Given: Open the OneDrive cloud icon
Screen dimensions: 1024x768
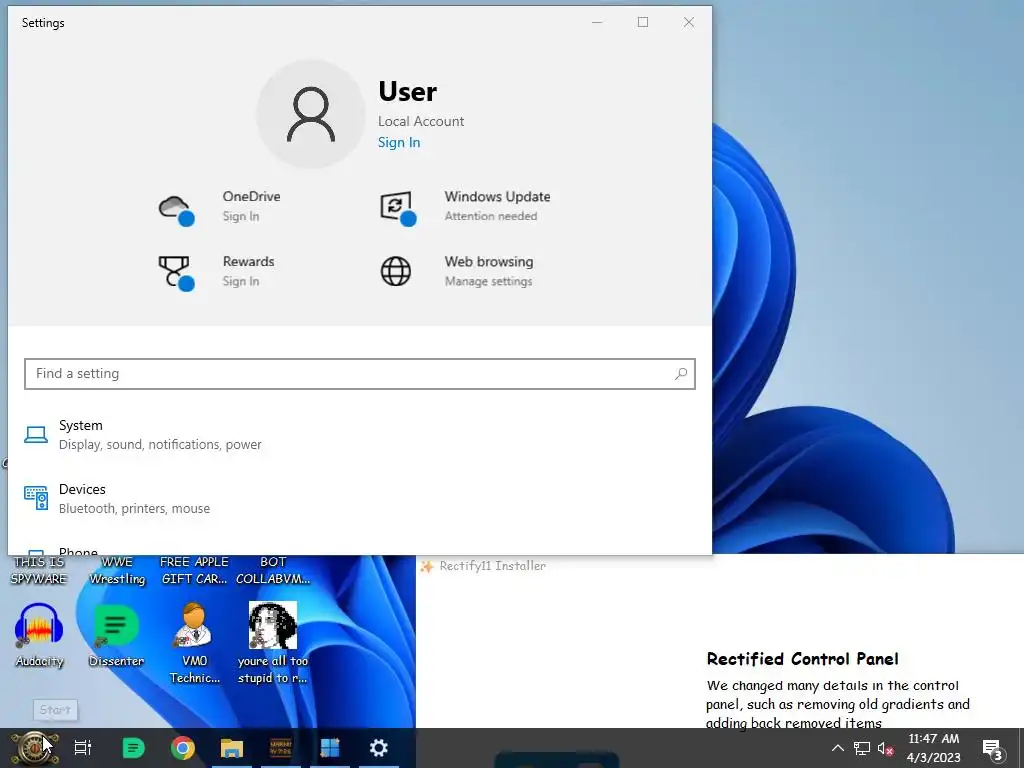Looking at the screenshot, I should click(x=176, y=210).
